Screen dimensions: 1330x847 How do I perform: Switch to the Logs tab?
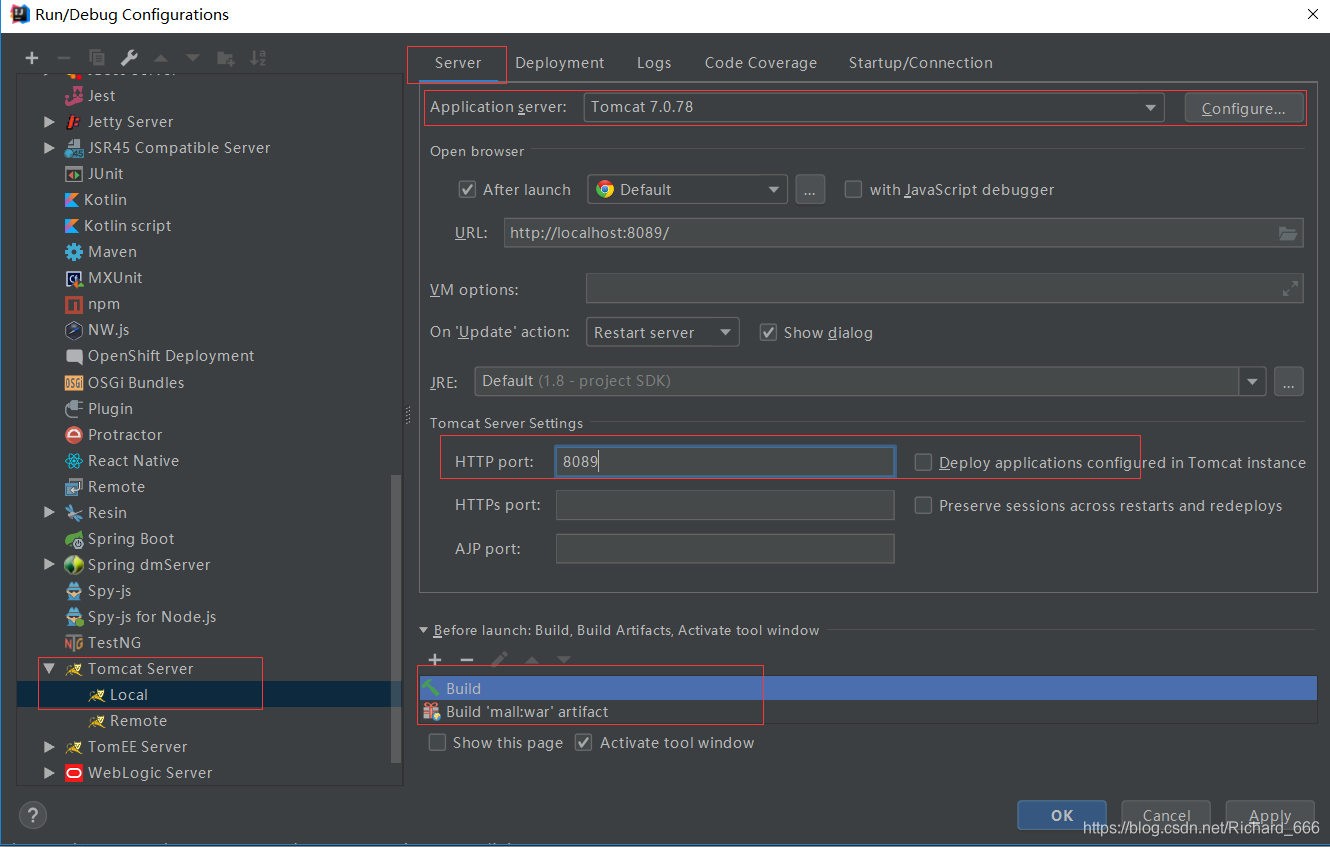point(654,63)
